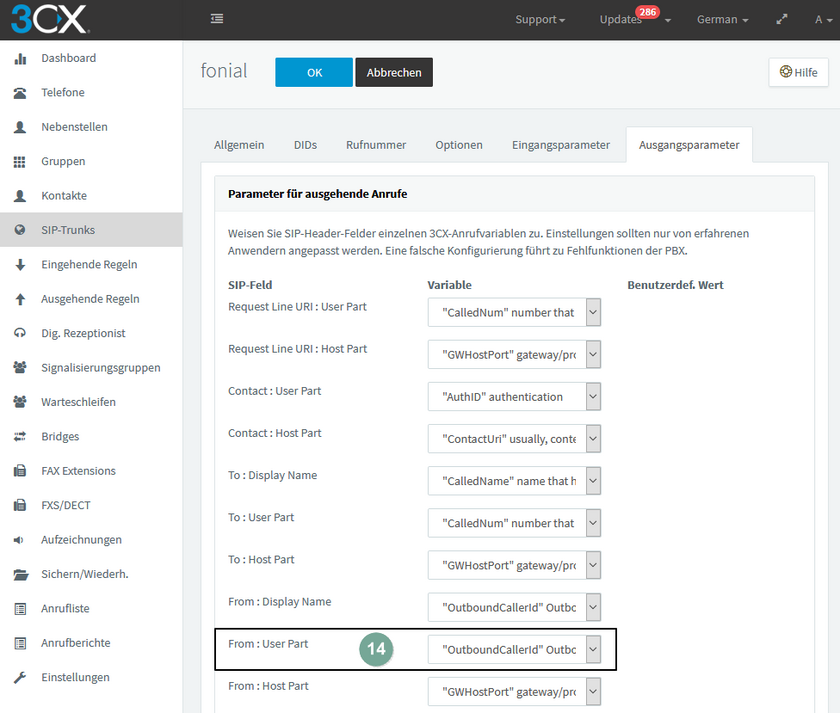Switch to the Rufnummer tab
Screen dimensions: 840x713
pos(376,145)
